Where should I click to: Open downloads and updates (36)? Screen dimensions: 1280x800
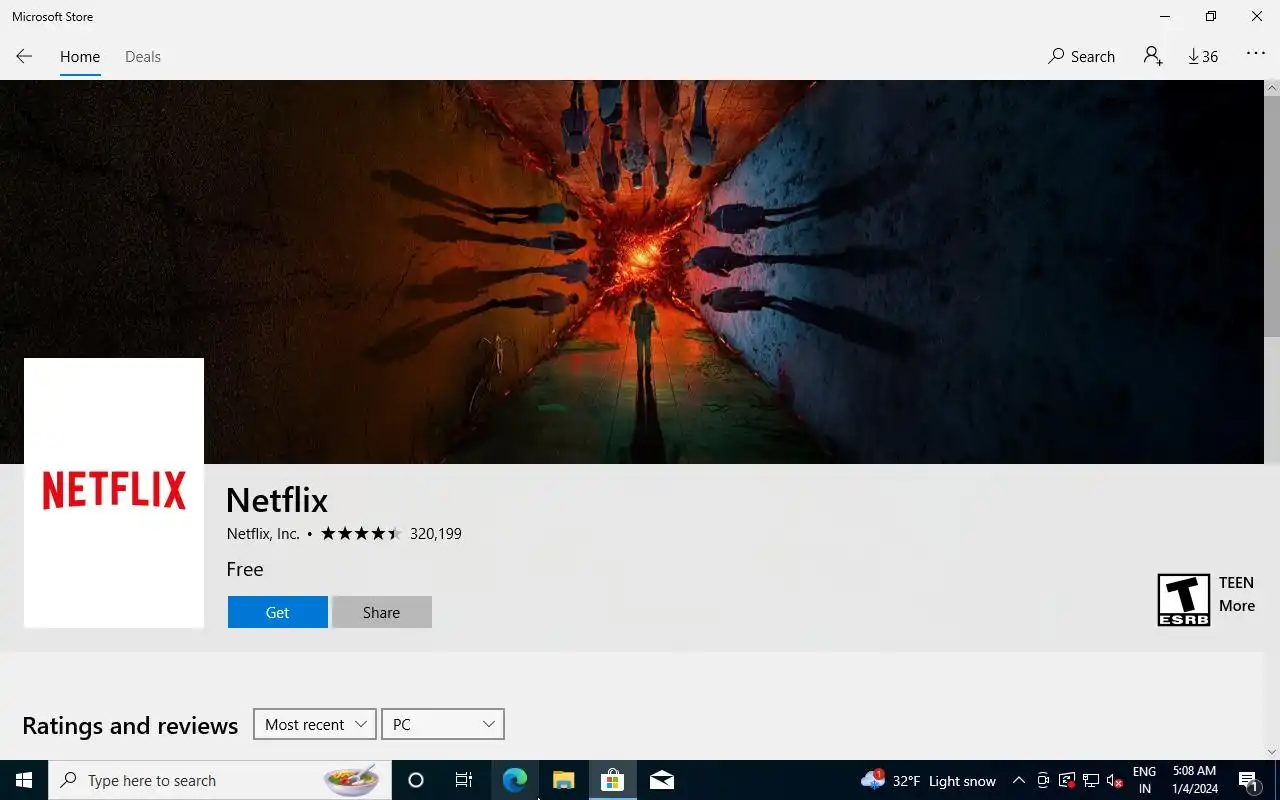(x=1203, y=57)
